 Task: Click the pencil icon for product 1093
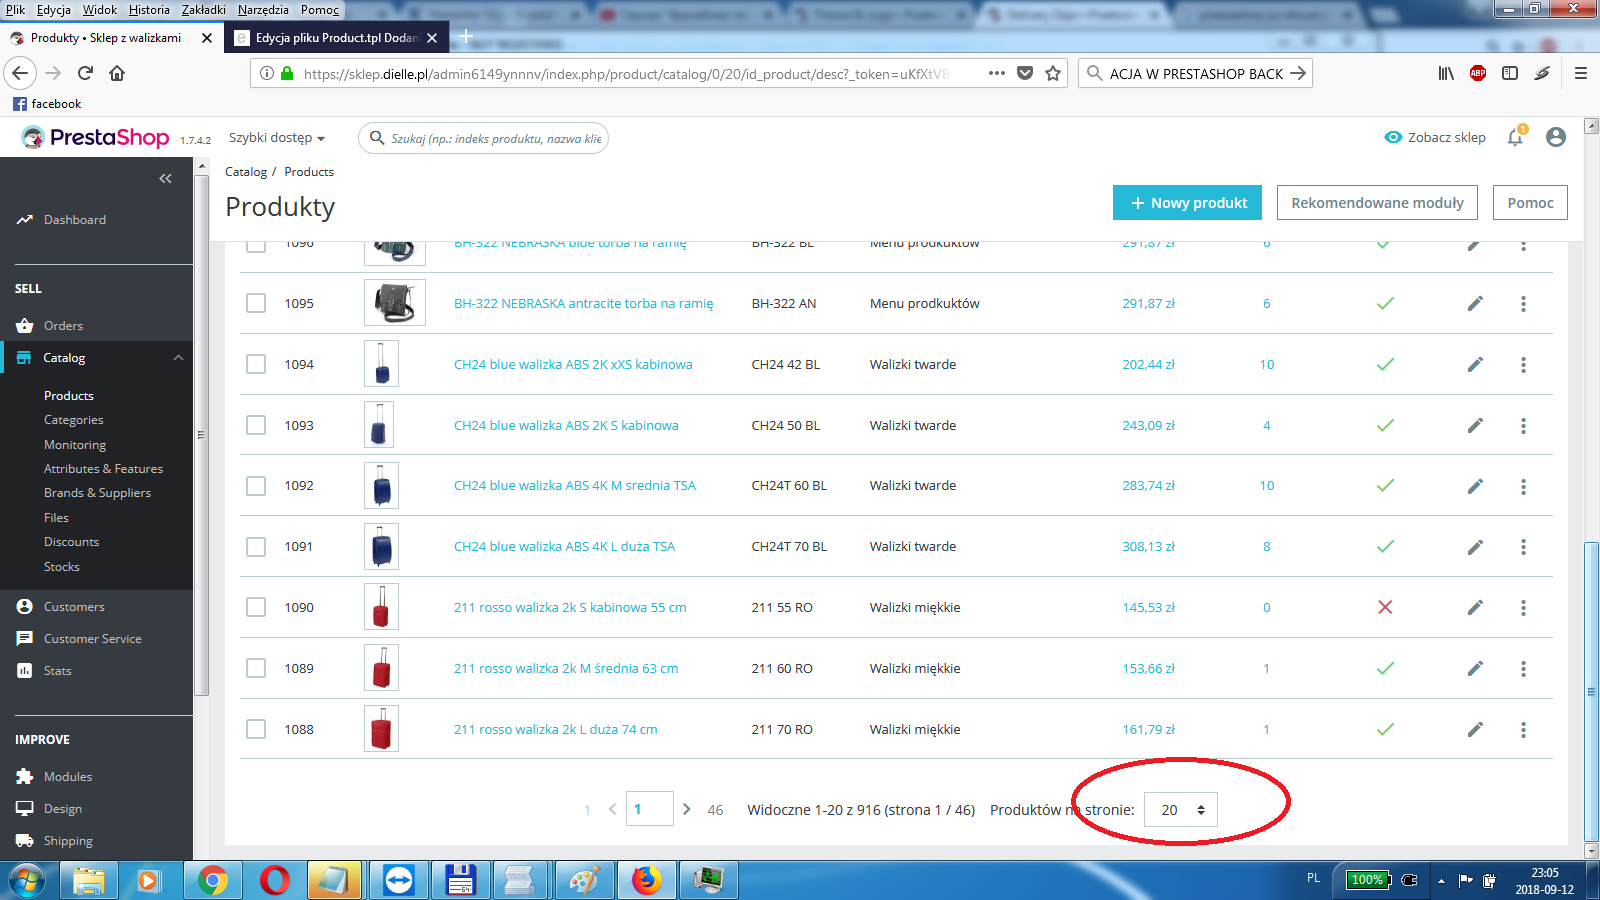1475,426
